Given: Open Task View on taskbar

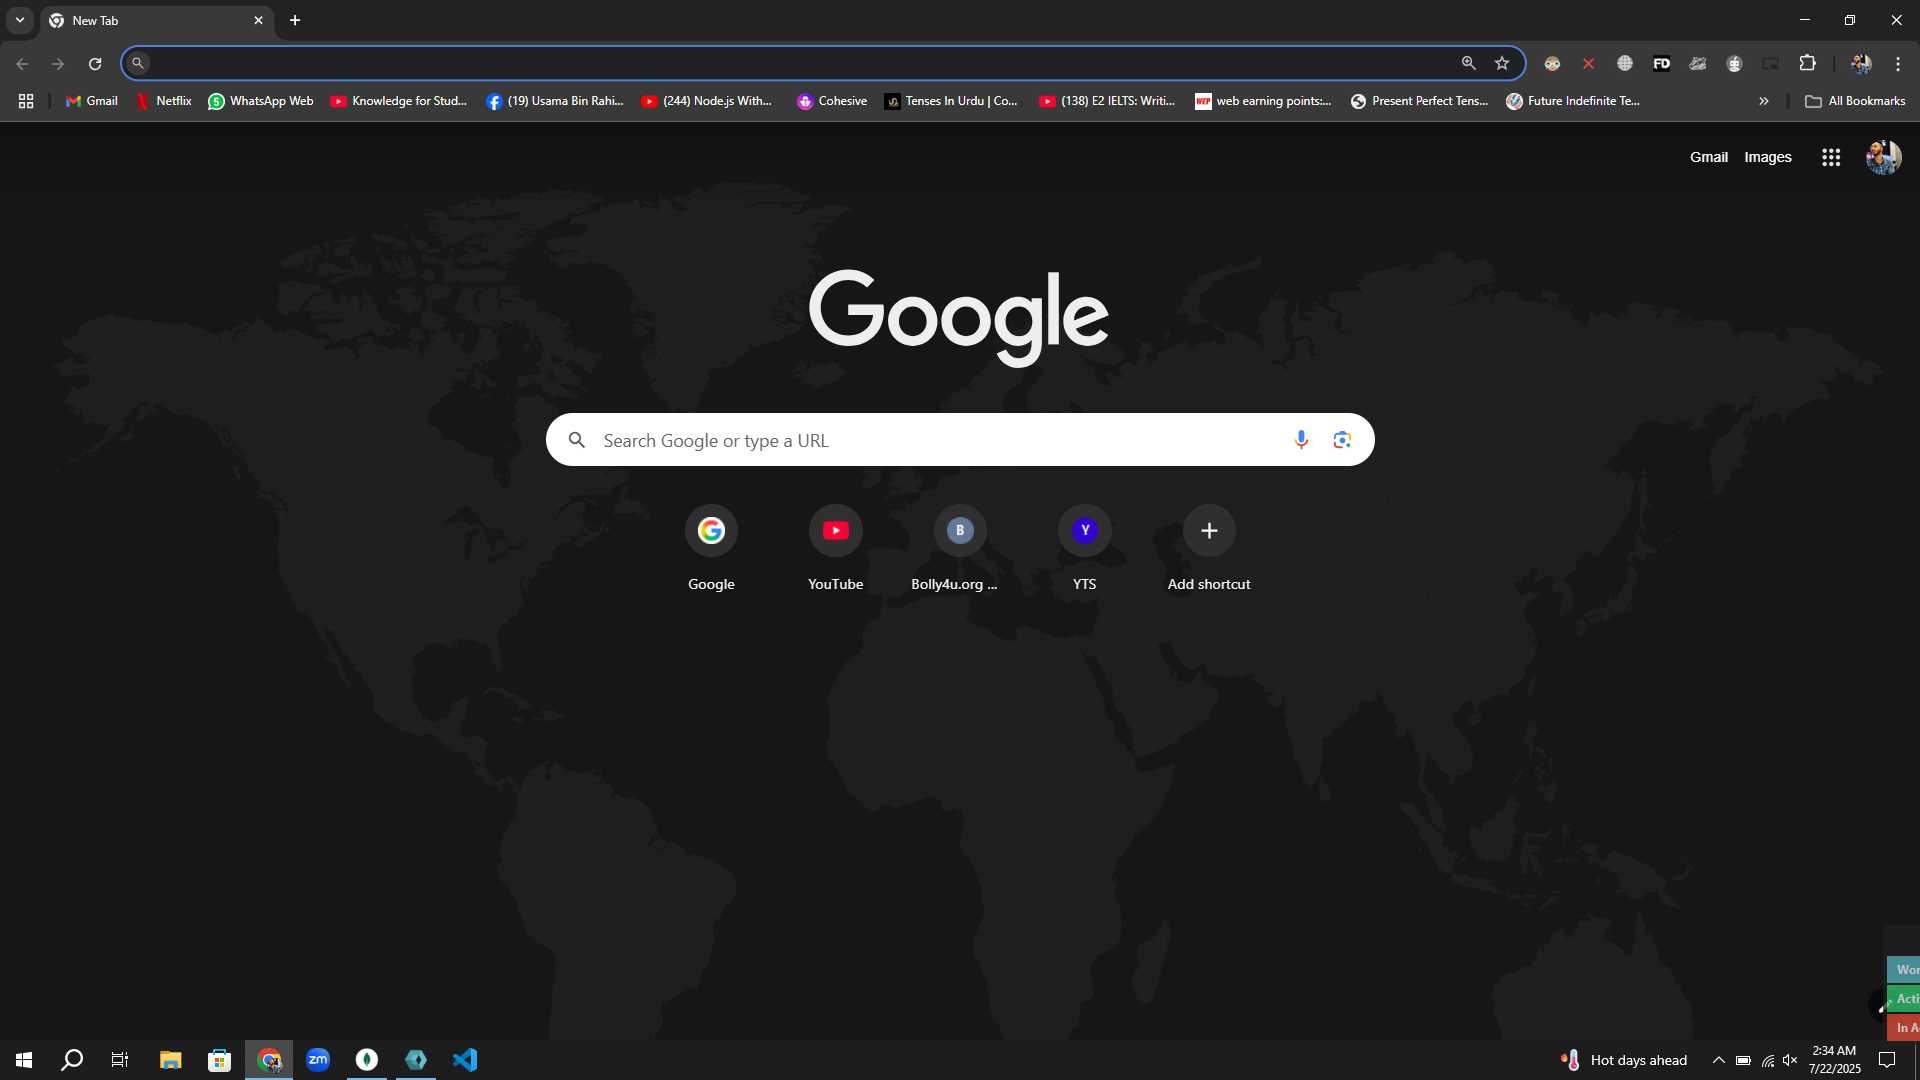Looking at the screenshot, I should [120, 1059].
